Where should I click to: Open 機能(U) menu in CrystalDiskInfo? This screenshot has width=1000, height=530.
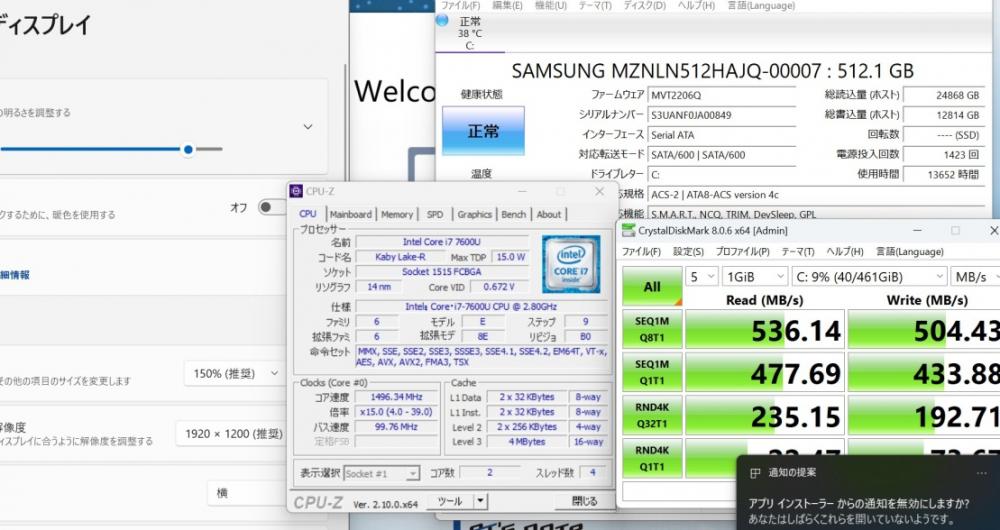click(x=550, y=6)
